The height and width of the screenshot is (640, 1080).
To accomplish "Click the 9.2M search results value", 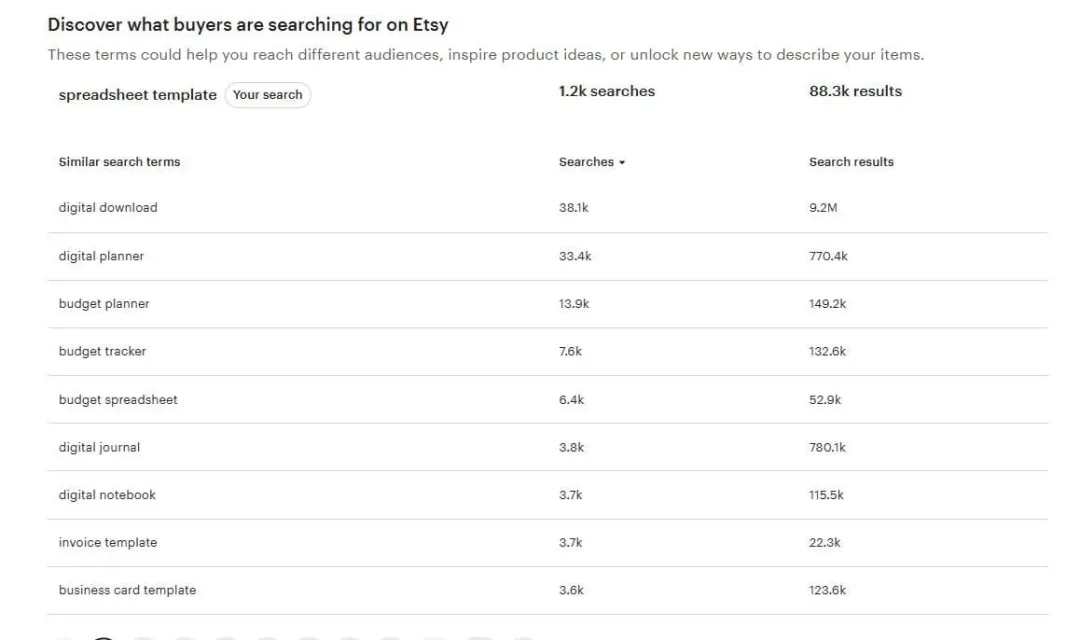I will 823,207.
